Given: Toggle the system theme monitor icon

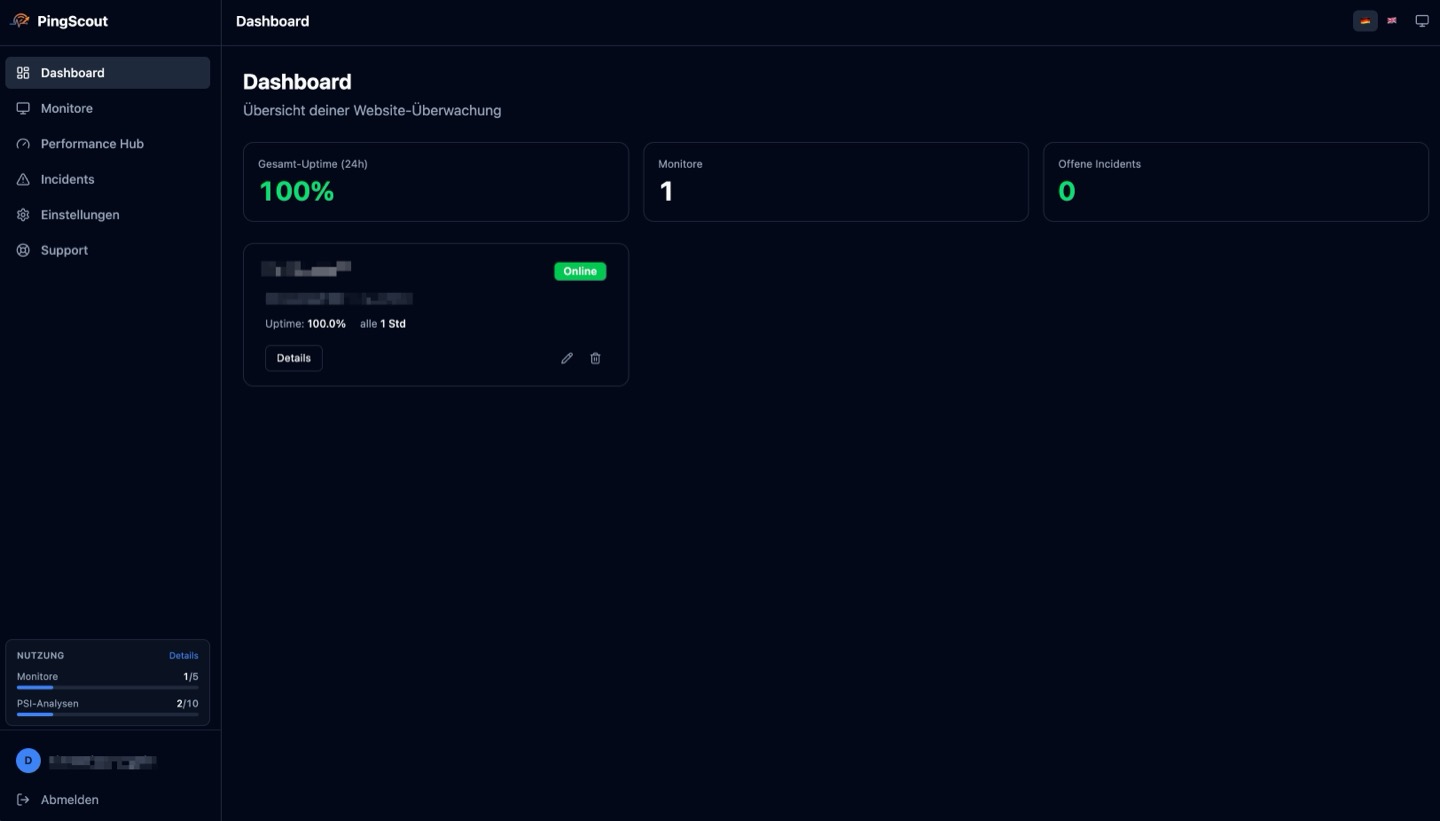Looking at the screenshot, I should (x=1422, y=21).
